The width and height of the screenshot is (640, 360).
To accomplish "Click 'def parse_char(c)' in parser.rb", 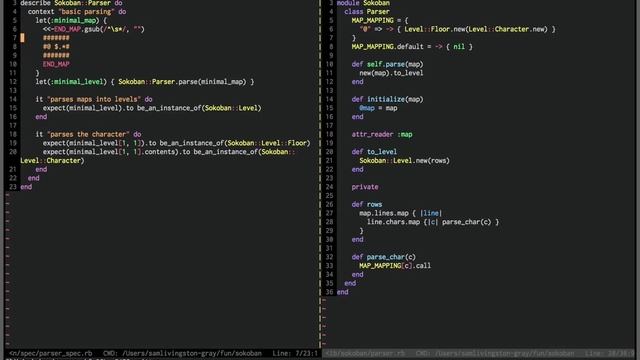I will [383, 257].
